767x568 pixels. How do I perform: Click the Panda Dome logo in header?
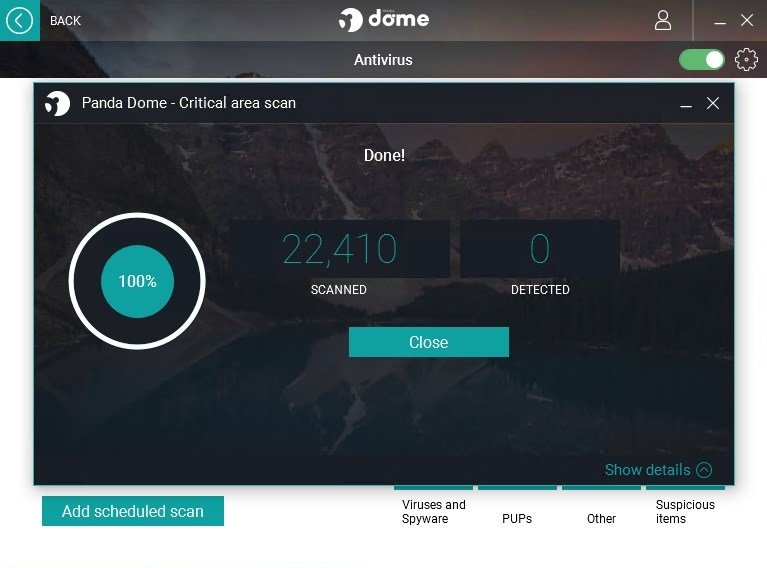[384, 20]
